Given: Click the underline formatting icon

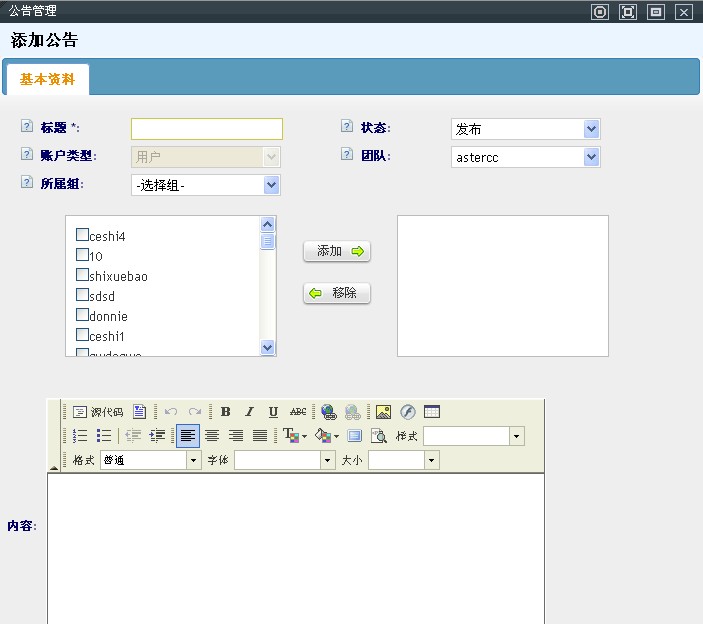Looking at the screenshot, I should 273,412.
